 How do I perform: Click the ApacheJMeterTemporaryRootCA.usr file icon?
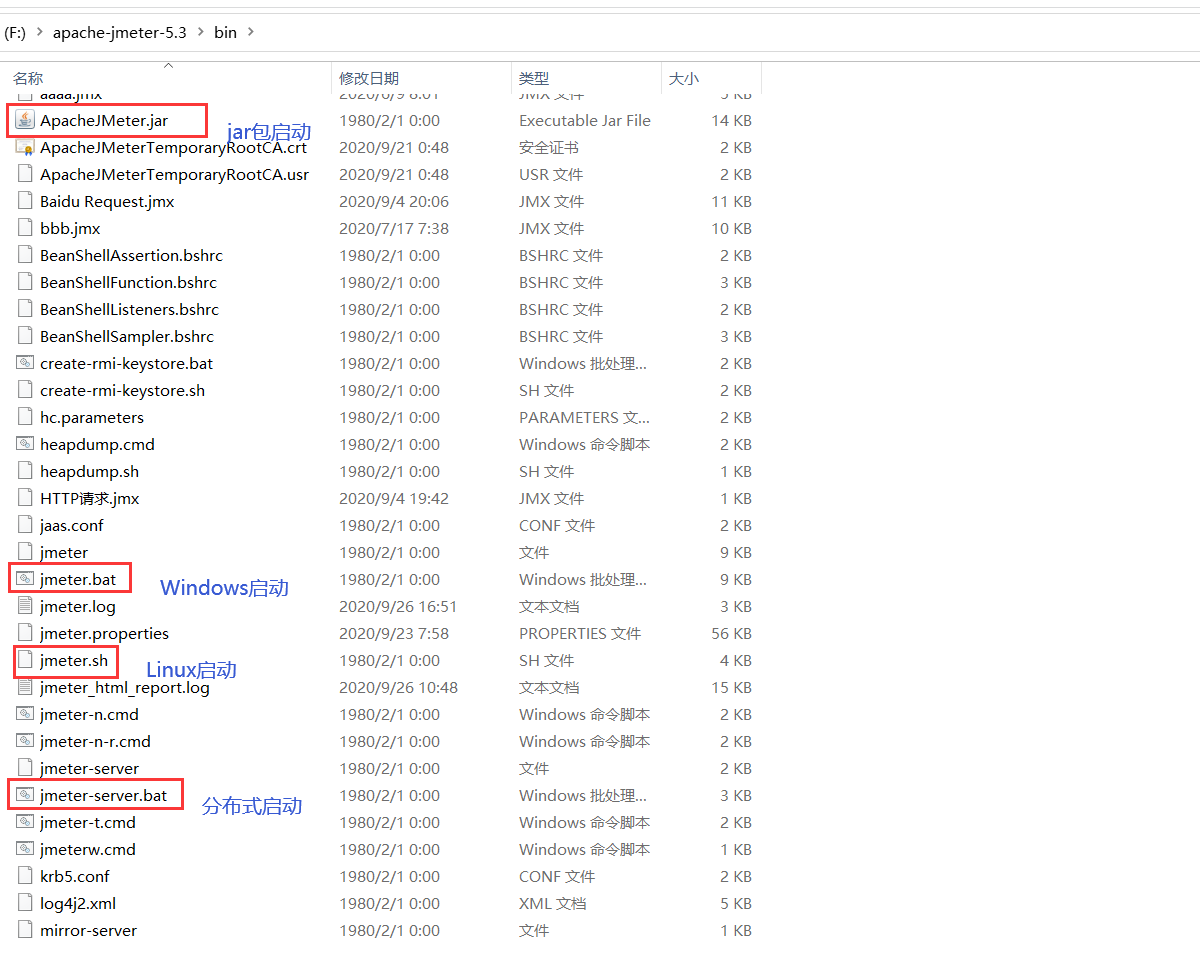pos(25,174)
